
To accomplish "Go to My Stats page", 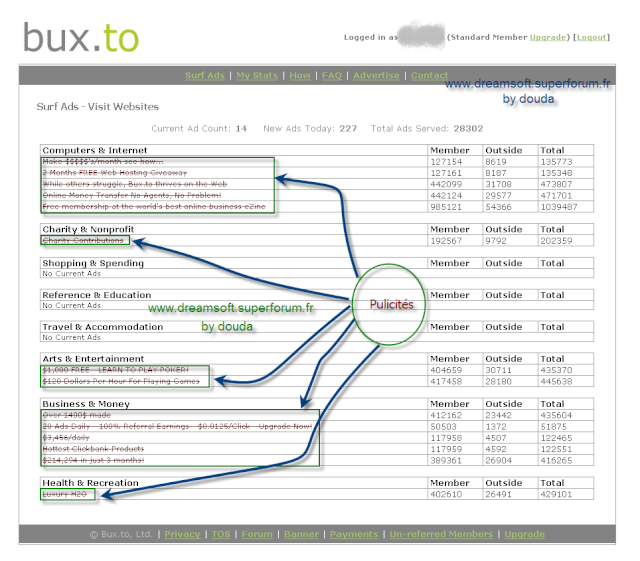I will pos(257,76).
